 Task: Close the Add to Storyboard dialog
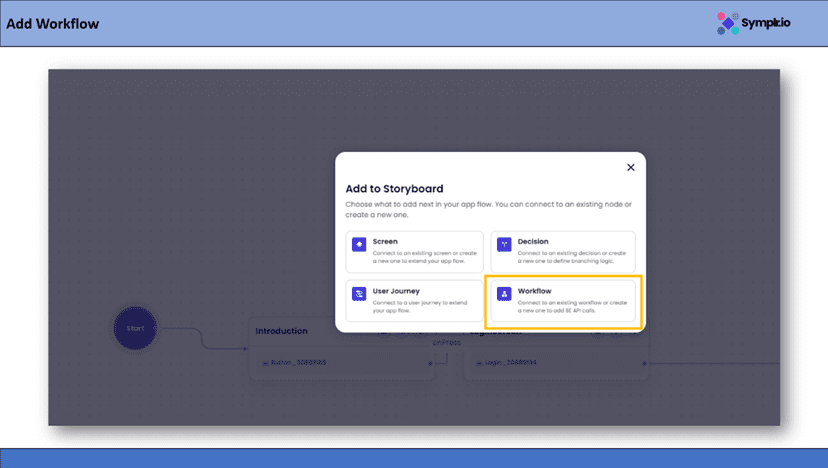630,168
